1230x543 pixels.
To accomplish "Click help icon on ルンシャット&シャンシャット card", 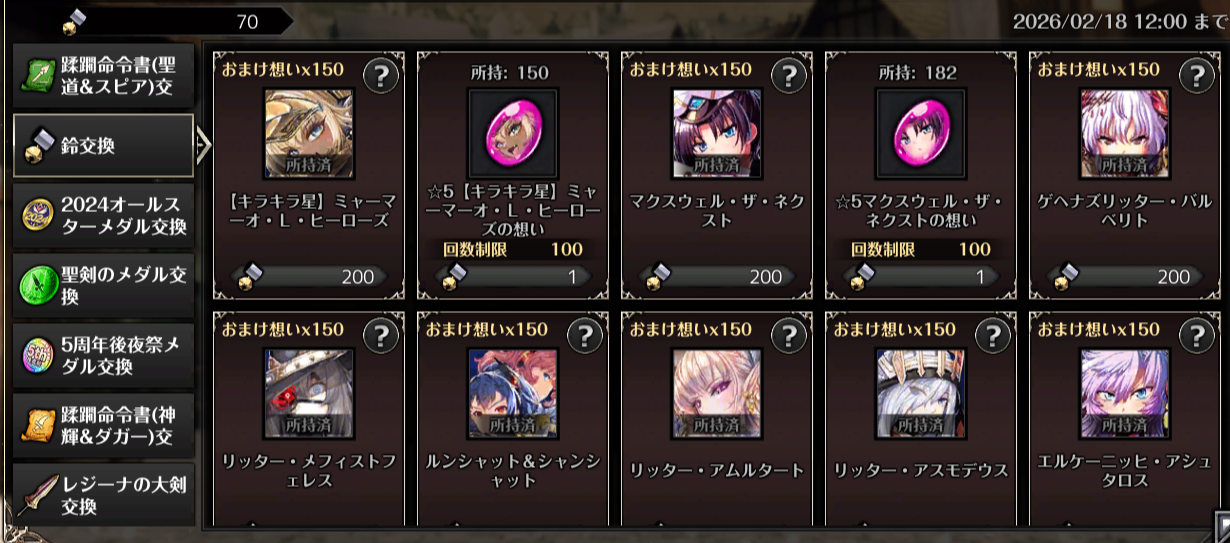I will pyautogui.click(x=585, y=335).
